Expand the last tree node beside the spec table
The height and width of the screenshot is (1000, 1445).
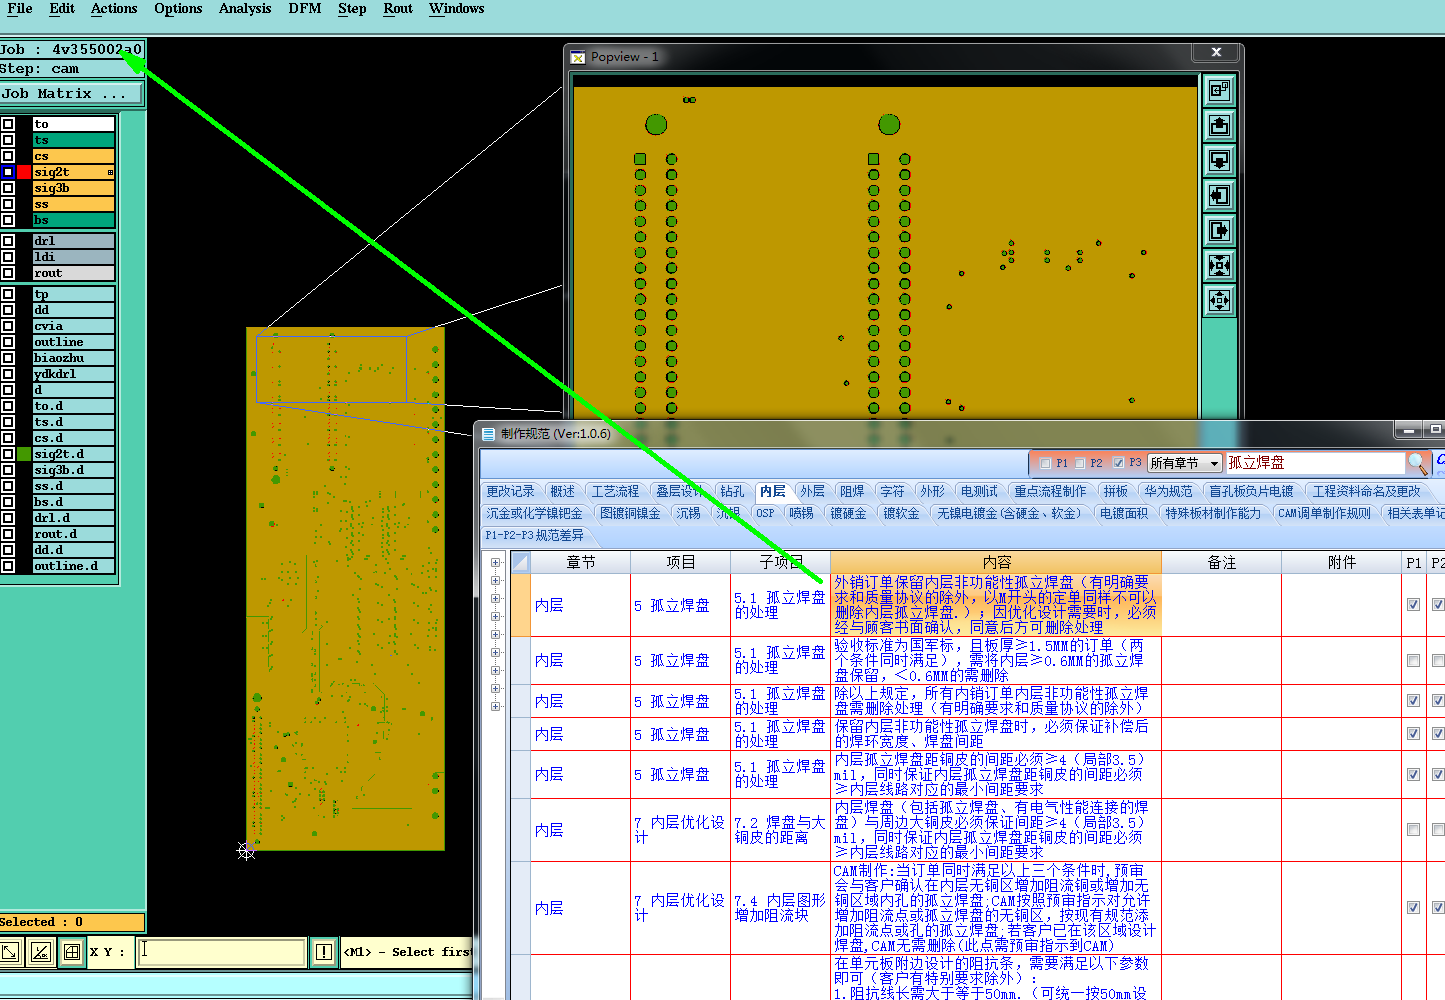(495, 707)
